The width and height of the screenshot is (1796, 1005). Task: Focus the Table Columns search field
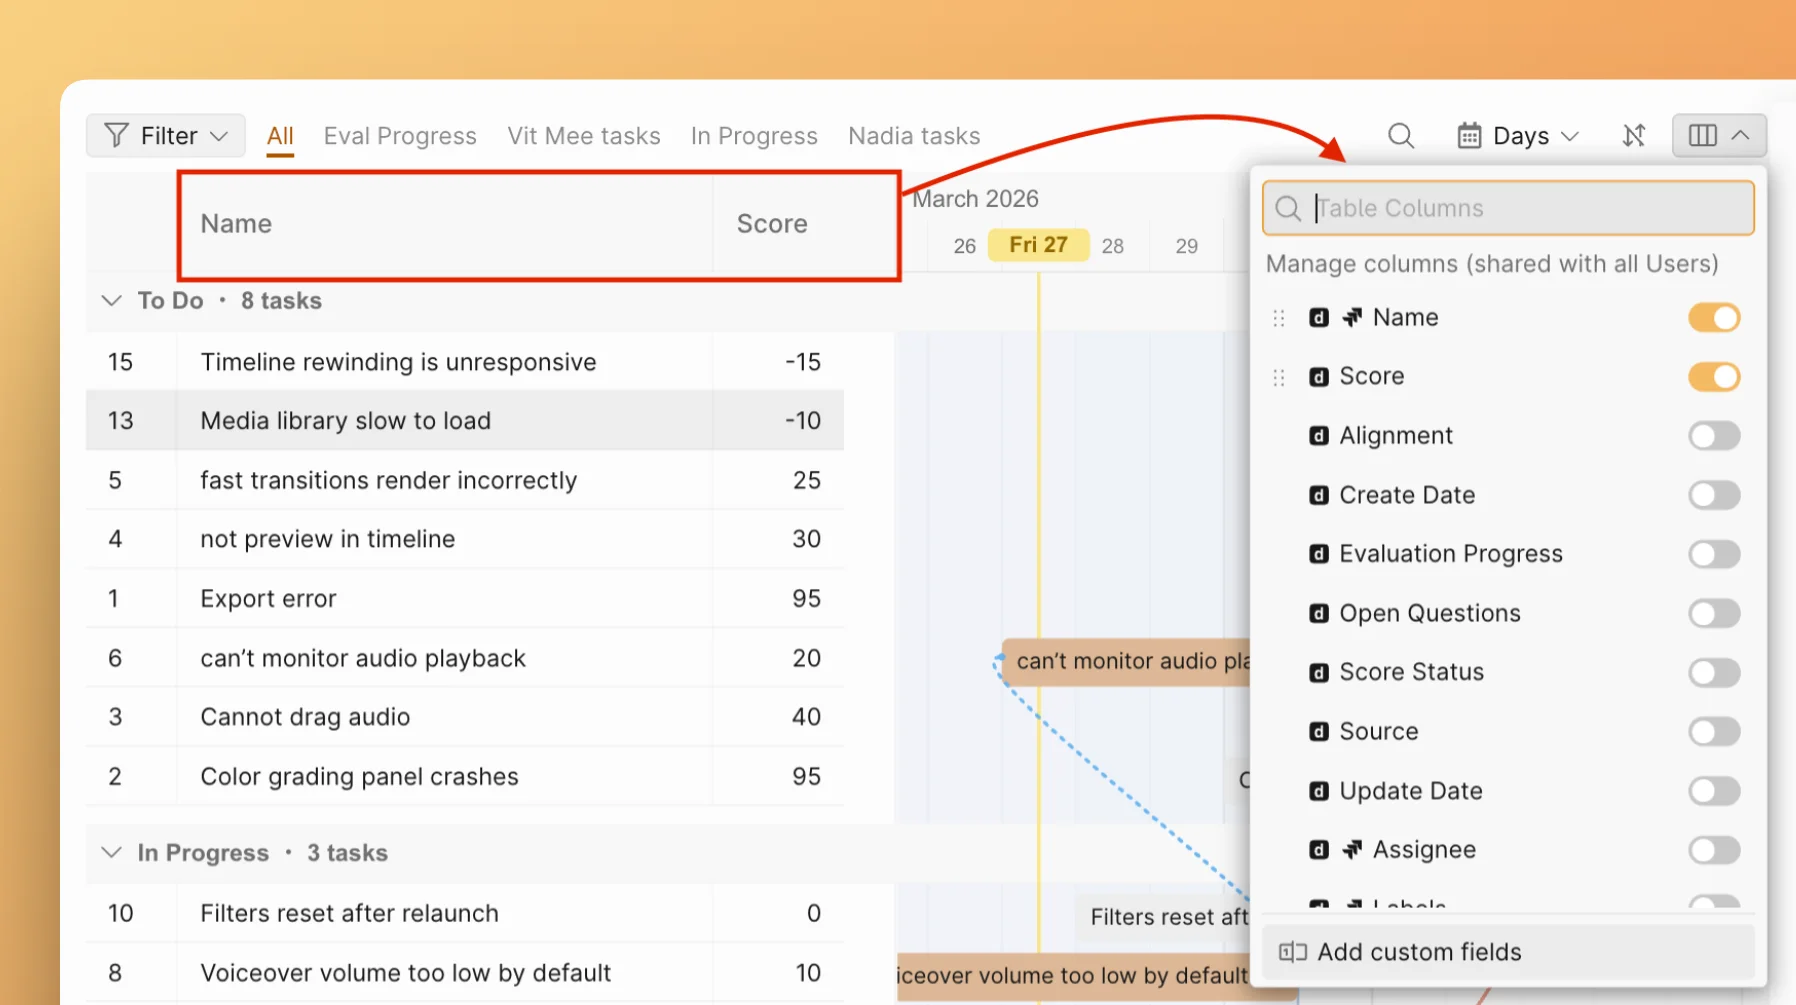[1520, 208]
